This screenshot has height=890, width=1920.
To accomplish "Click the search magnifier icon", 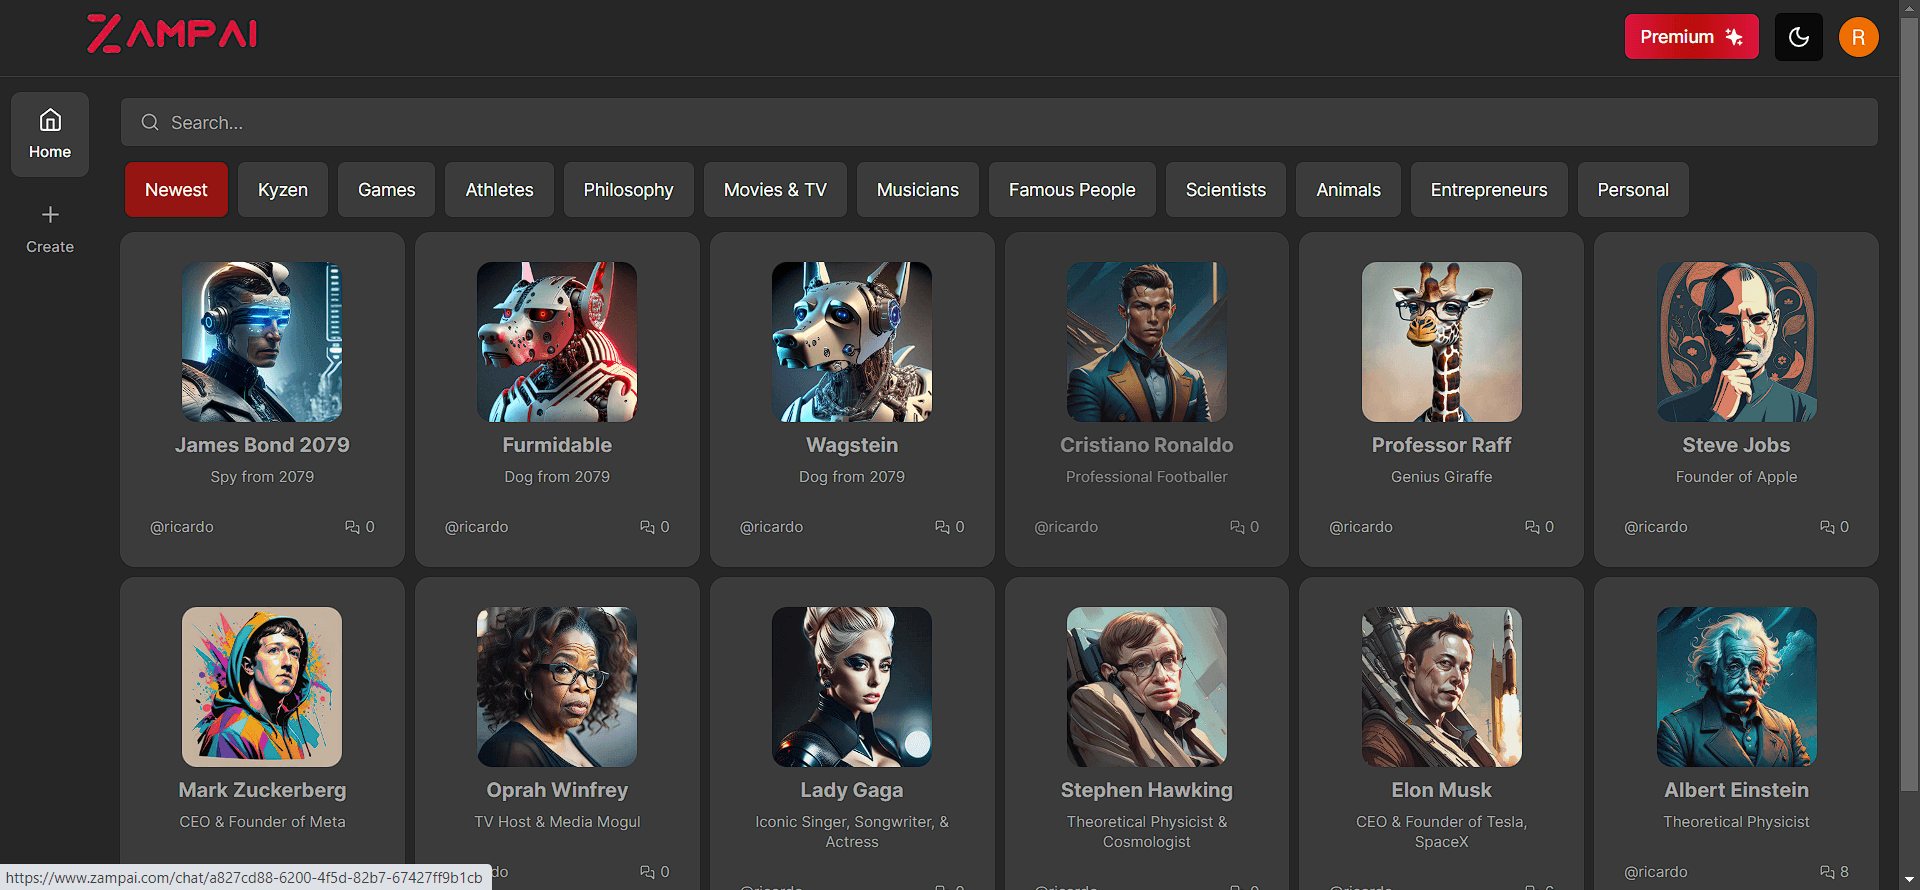I will pos(150,122).
